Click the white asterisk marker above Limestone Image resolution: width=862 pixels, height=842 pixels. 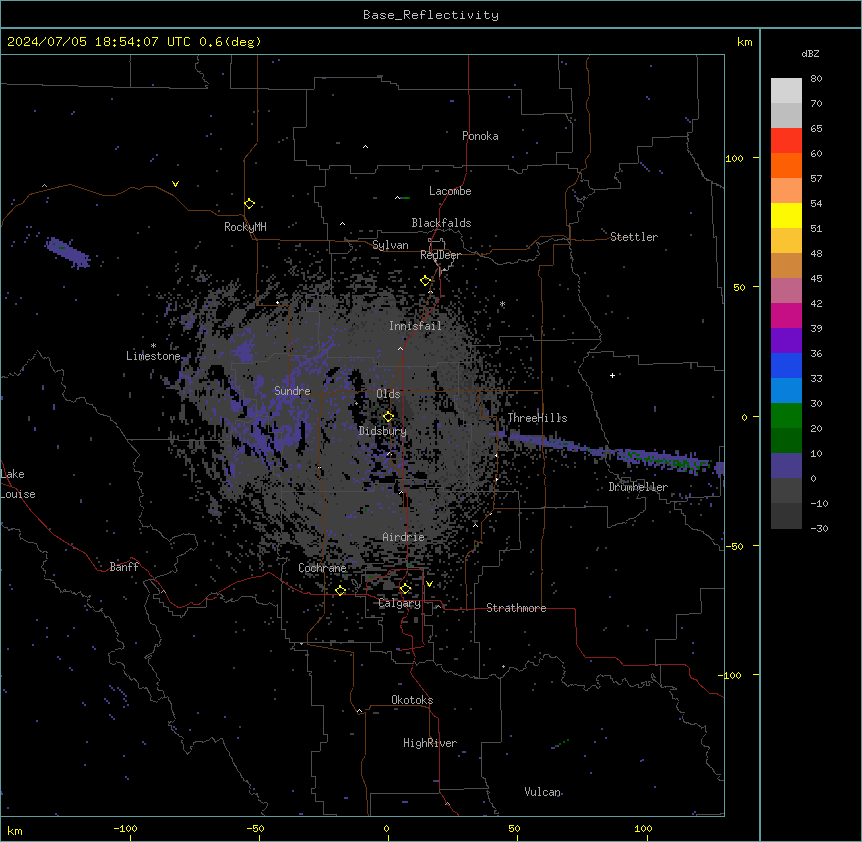point(153,346)
